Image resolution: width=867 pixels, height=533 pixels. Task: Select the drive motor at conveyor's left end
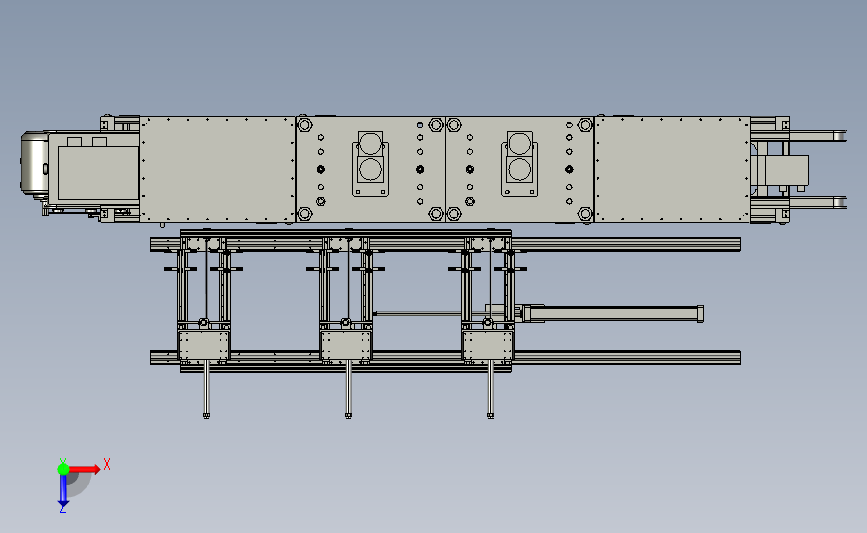click(x=35, y=163)
